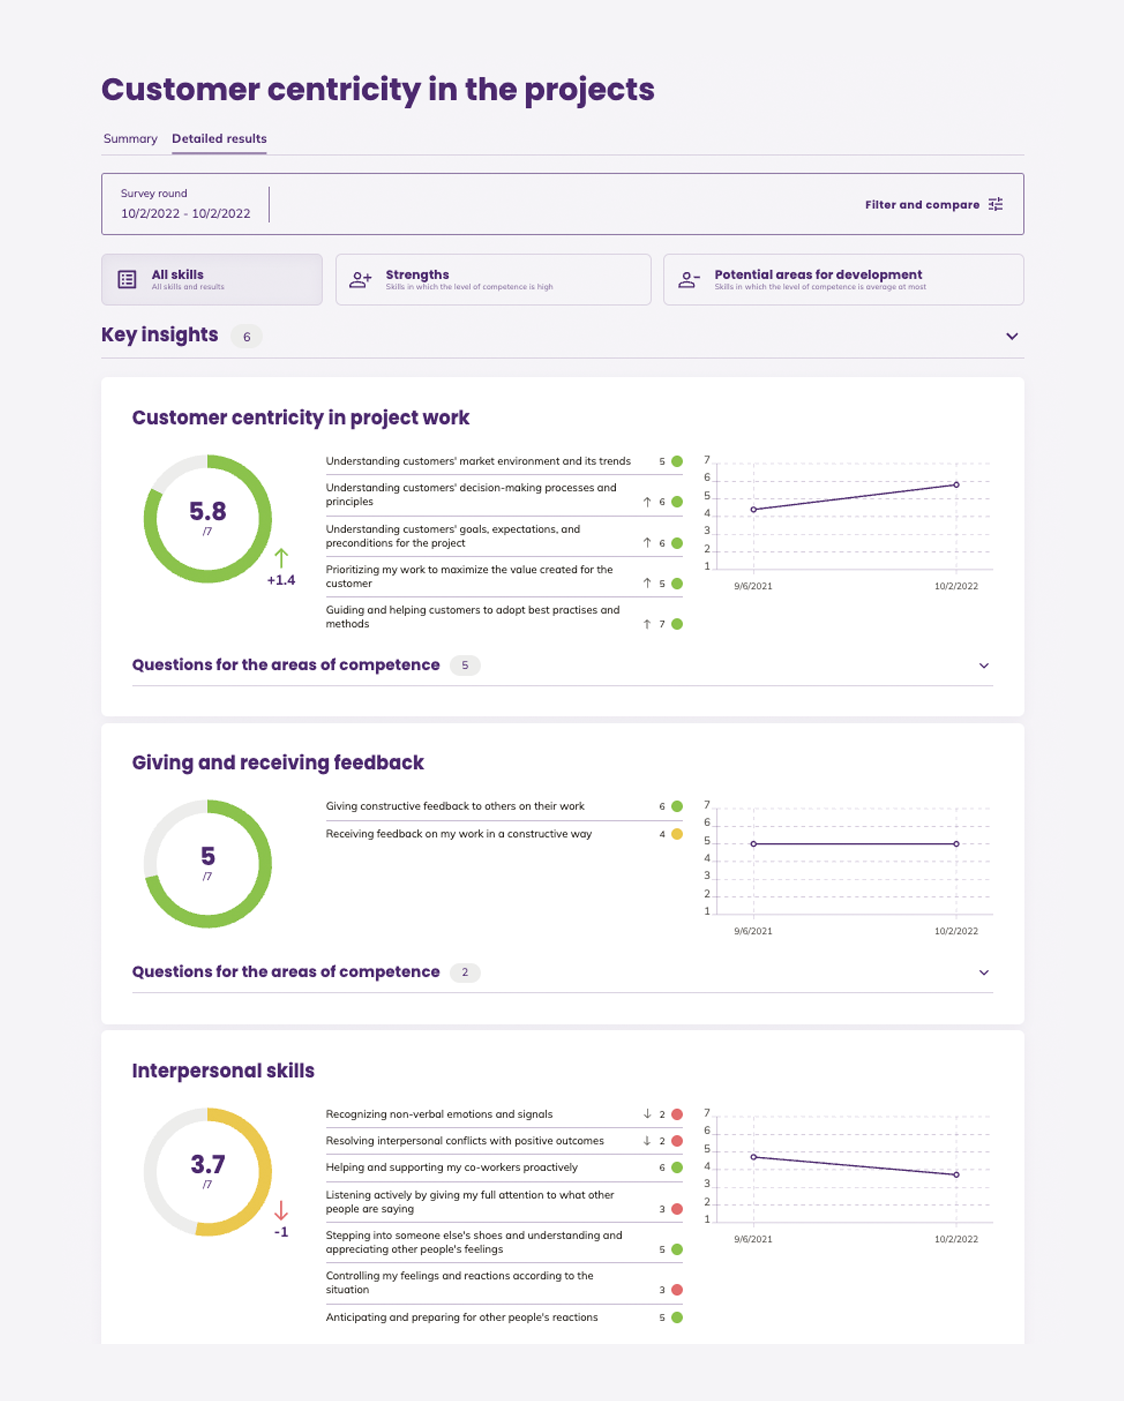Click the 'Interpersonal skills' section heading
1124x1401 pixels.
[223, 1071]
